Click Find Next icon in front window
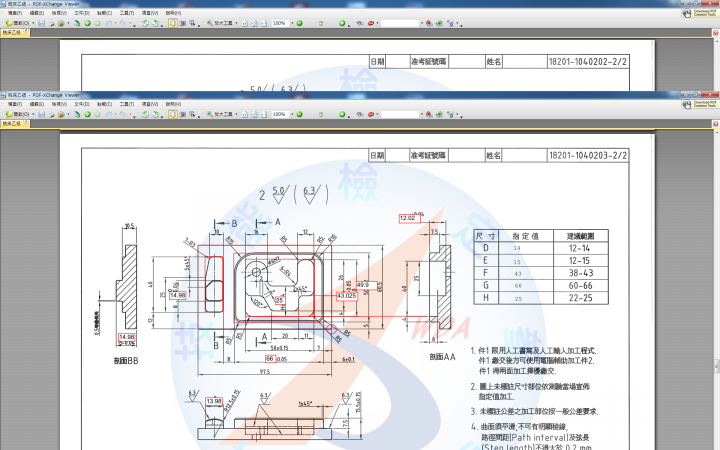This screenshot has height=450, width=720. pyautogui.click(x=439, y=114)
